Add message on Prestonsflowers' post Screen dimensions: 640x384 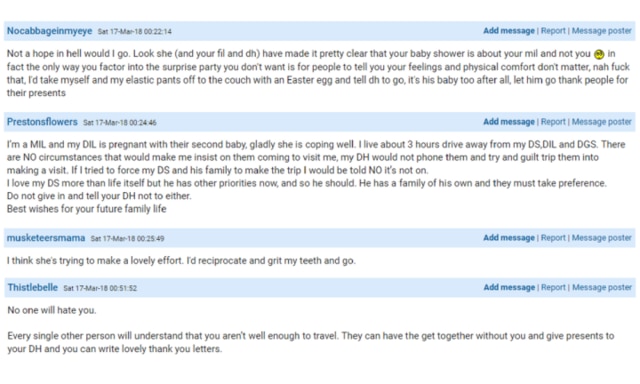[x=509, y=122]
